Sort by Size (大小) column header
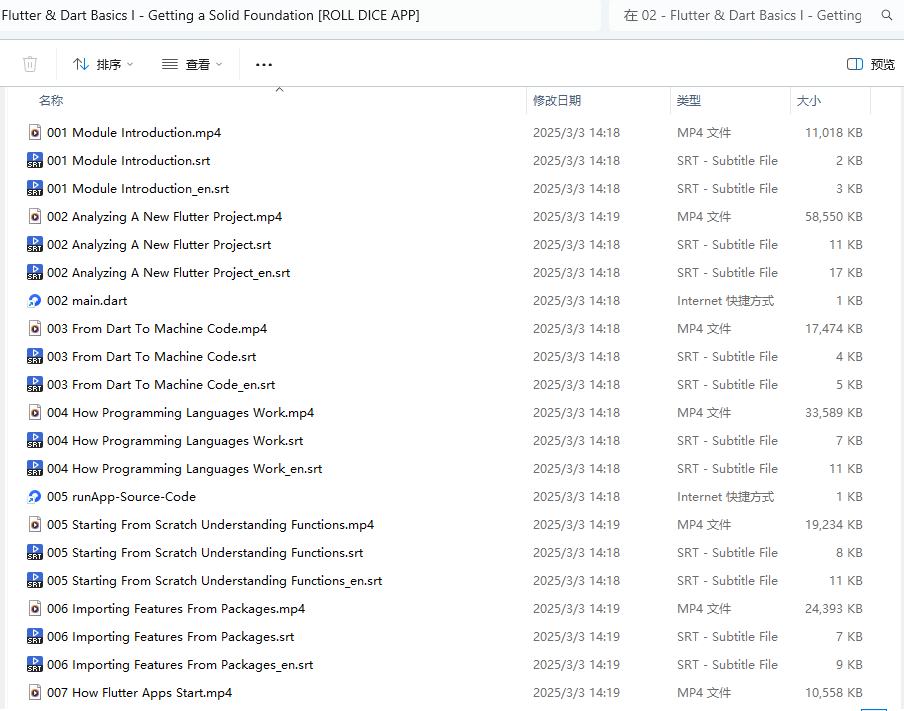The height and width of the screenshot is (711, 904). (x=808, y=100)
